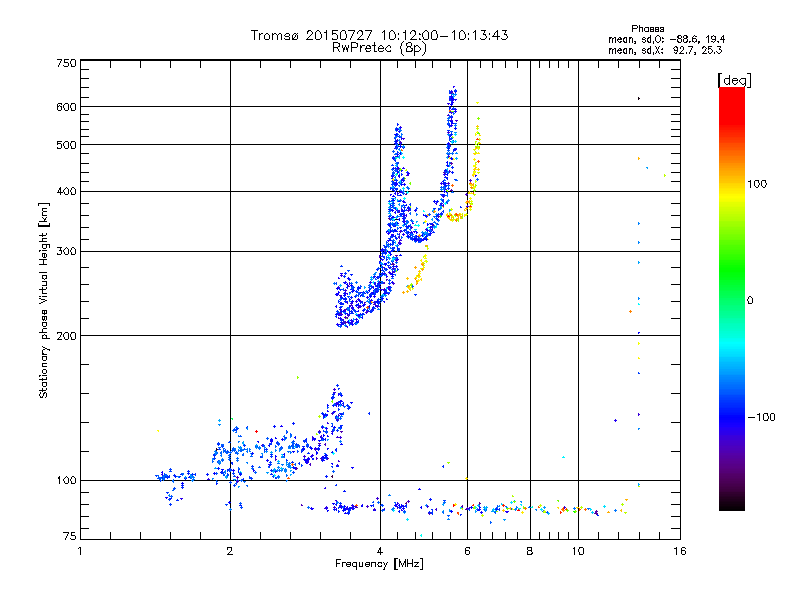Click the x-axis tick label '6'
The height and width of the screenshot is (600, 800).
coord(467,551)
